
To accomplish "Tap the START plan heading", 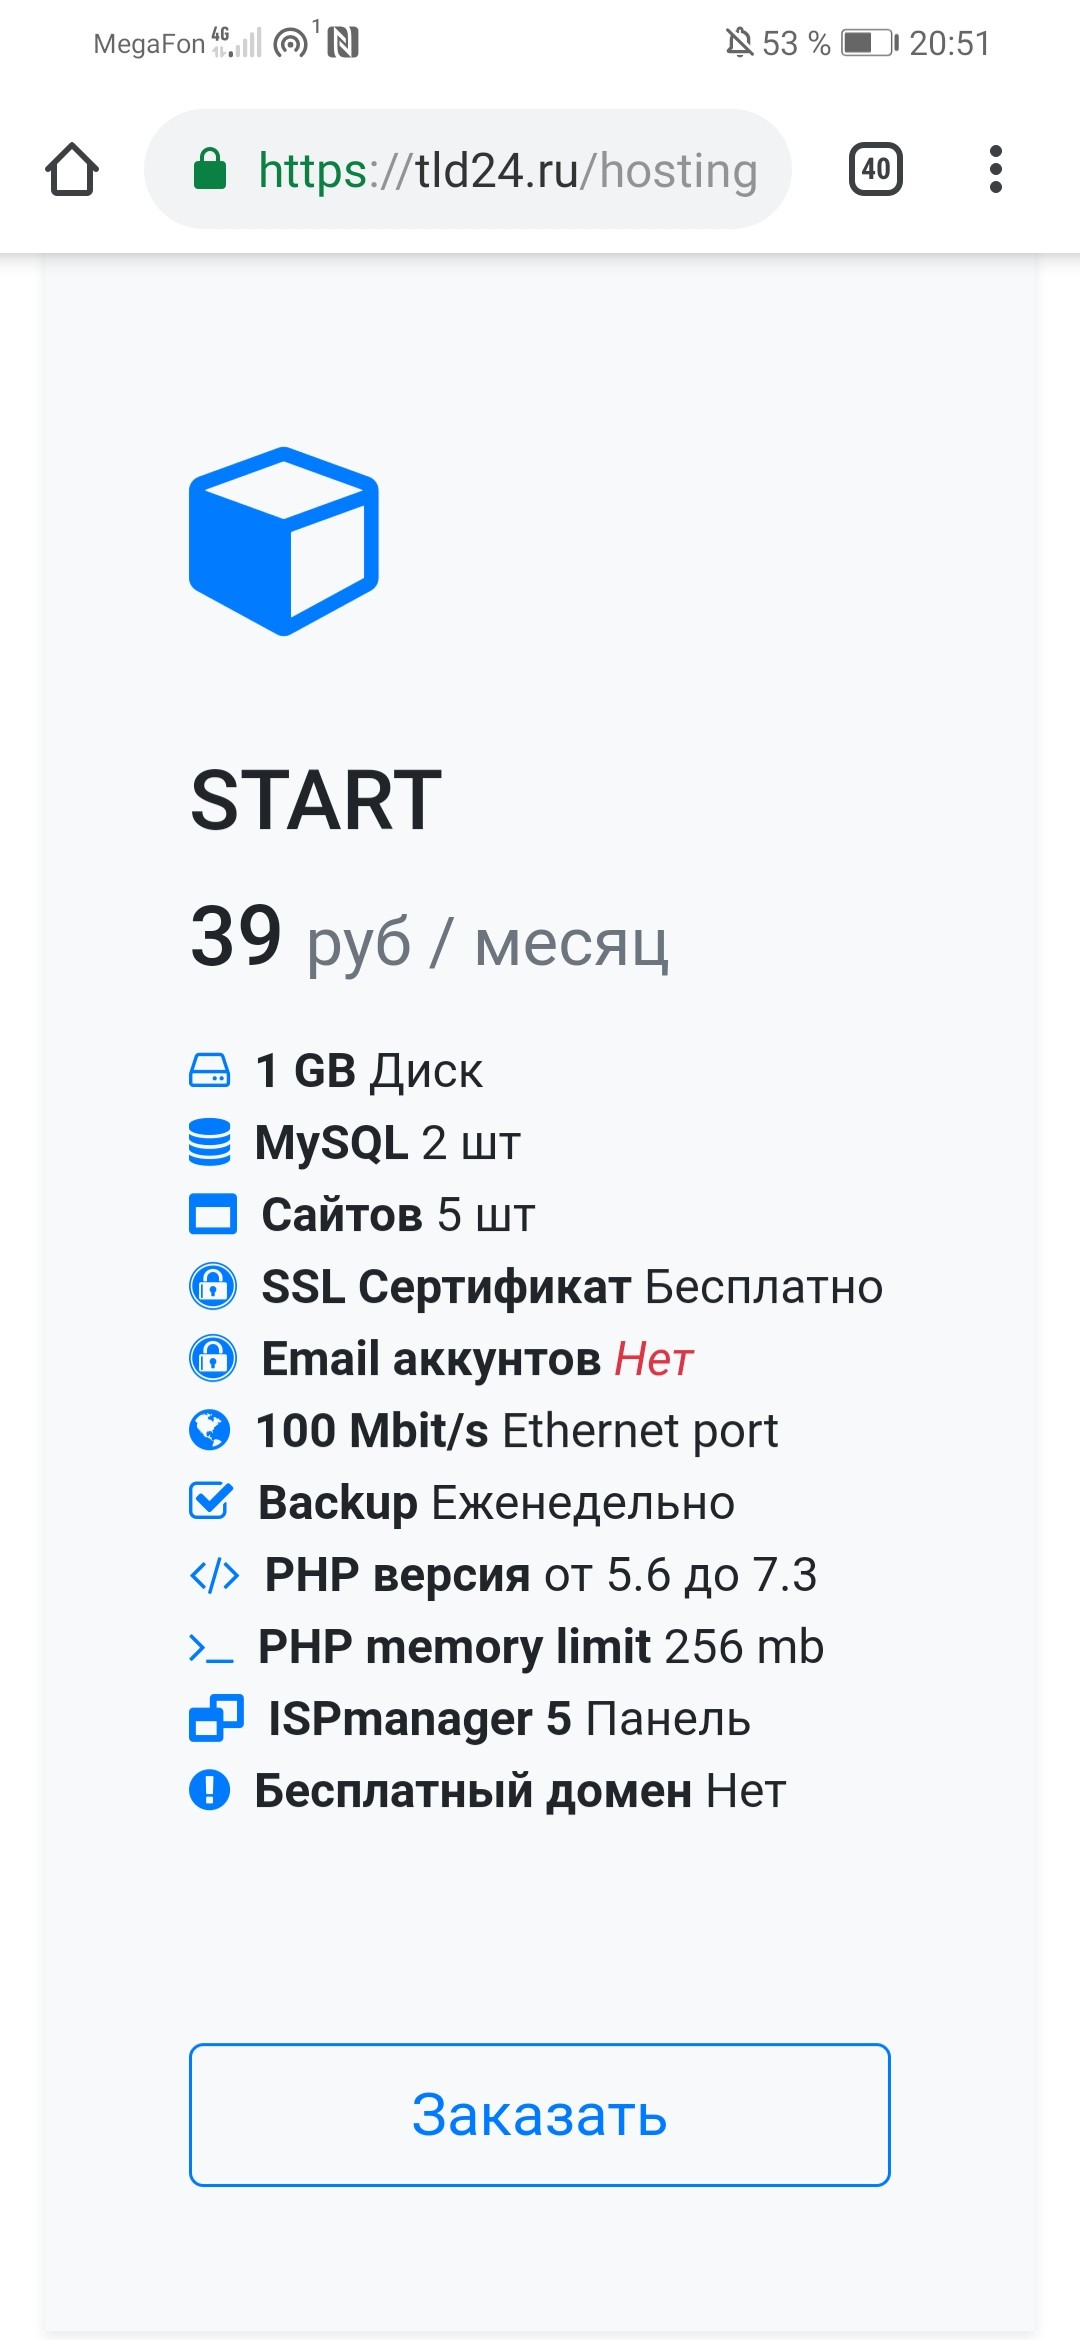I will [x=316, y=801].
